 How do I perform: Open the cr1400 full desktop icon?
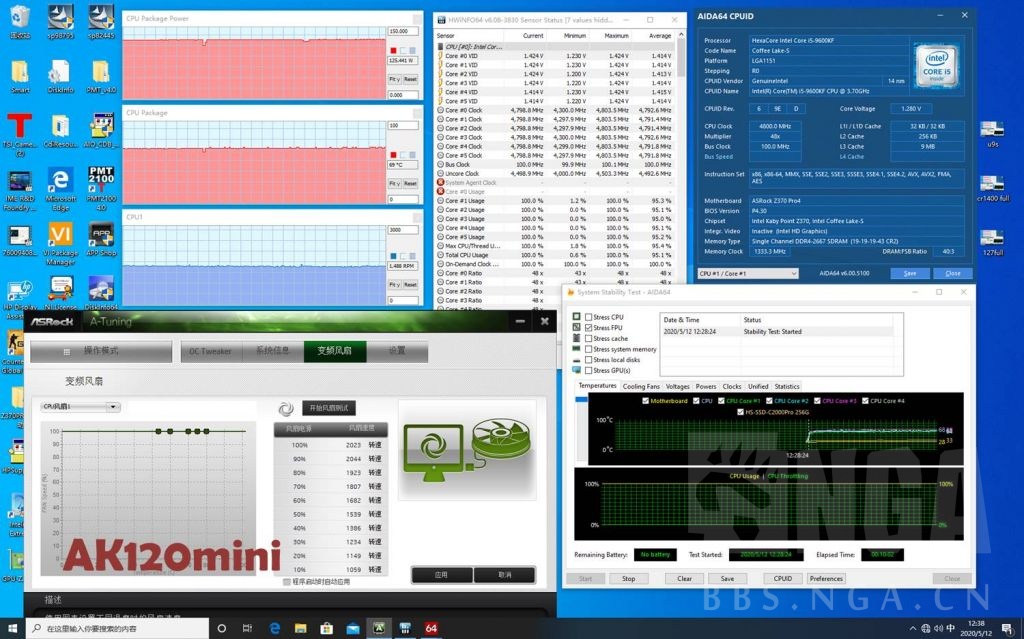tap(993, 188)
